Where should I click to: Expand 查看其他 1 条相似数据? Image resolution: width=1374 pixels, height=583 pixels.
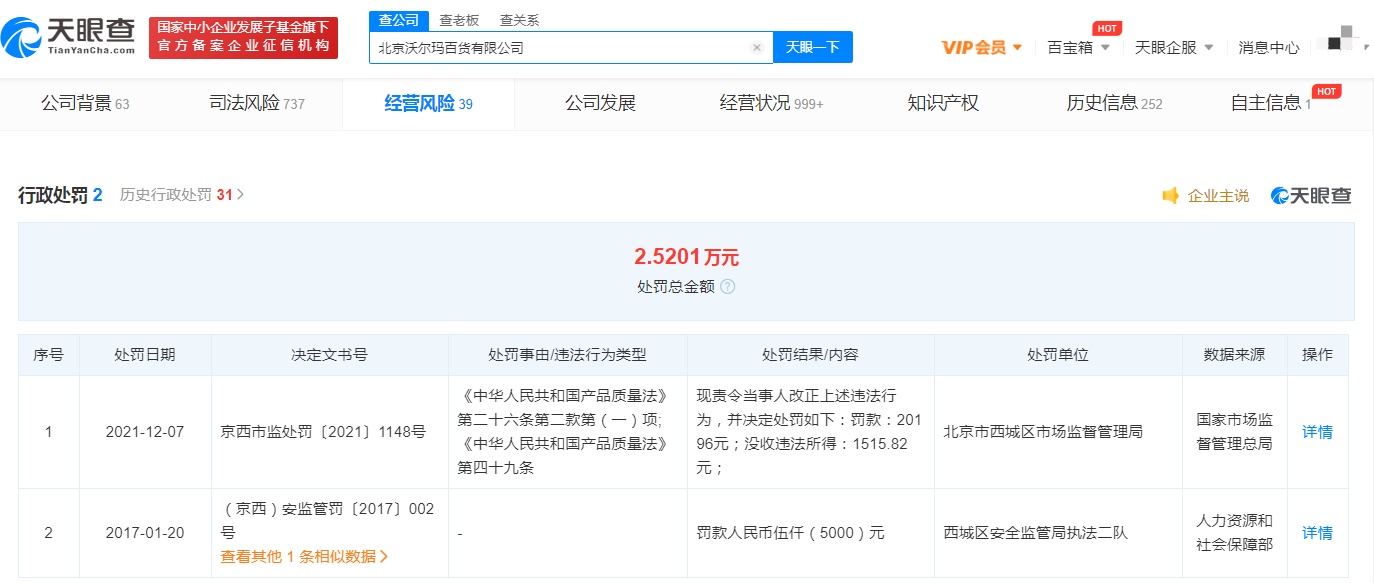coord(304,557)
